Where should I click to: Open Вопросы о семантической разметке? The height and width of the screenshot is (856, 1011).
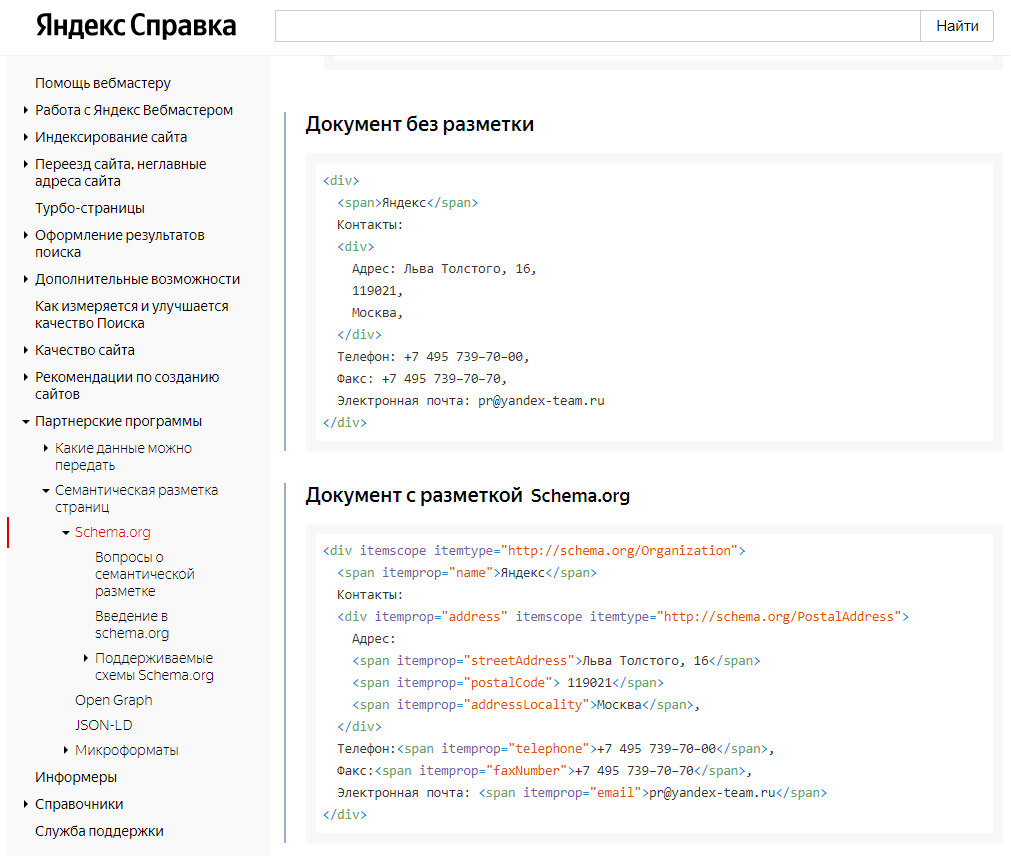(144, 574)
